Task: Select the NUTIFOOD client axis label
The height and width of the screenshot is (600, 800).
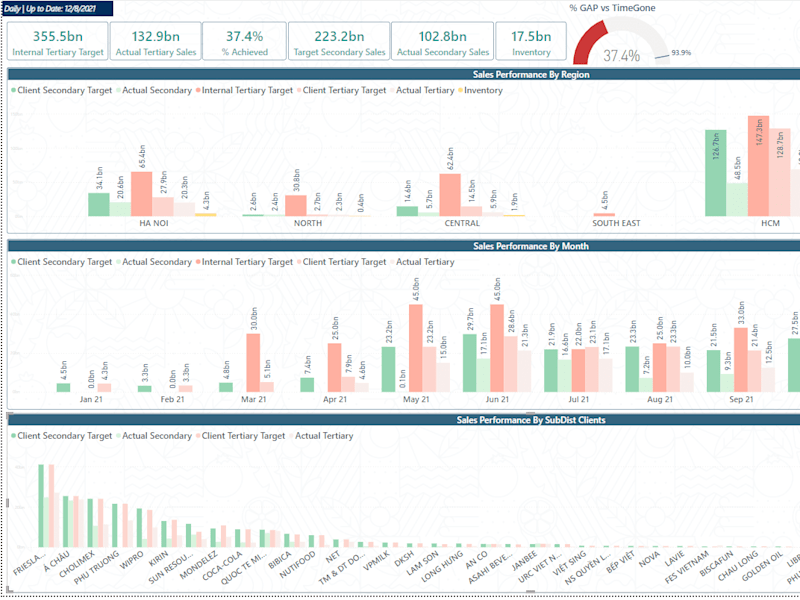Action: pyautogui.click(x=298, y=565)
